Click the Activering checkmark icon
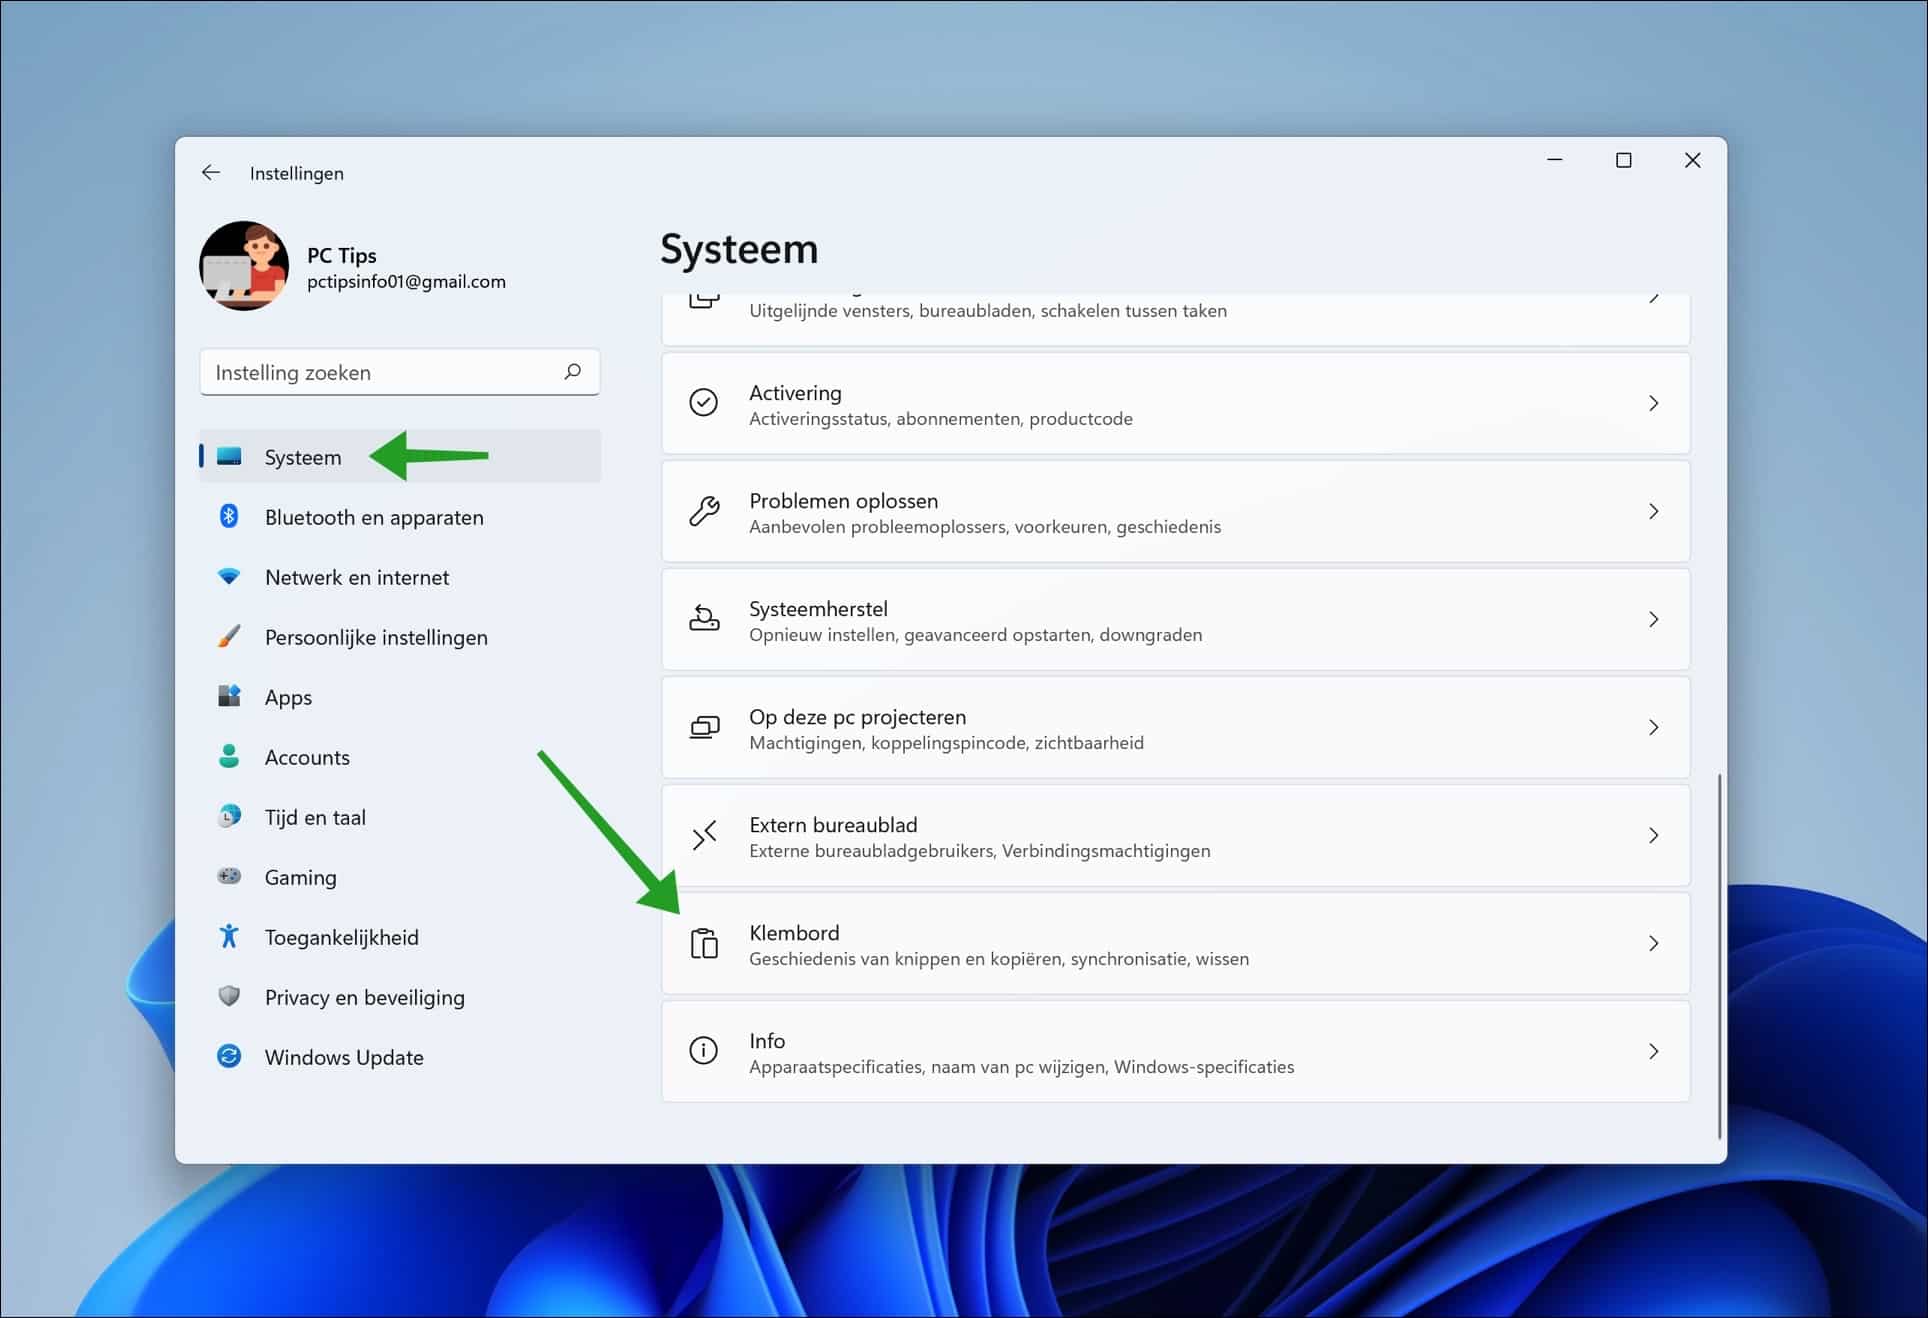Screen dimensions: 1928x1318 705,403
